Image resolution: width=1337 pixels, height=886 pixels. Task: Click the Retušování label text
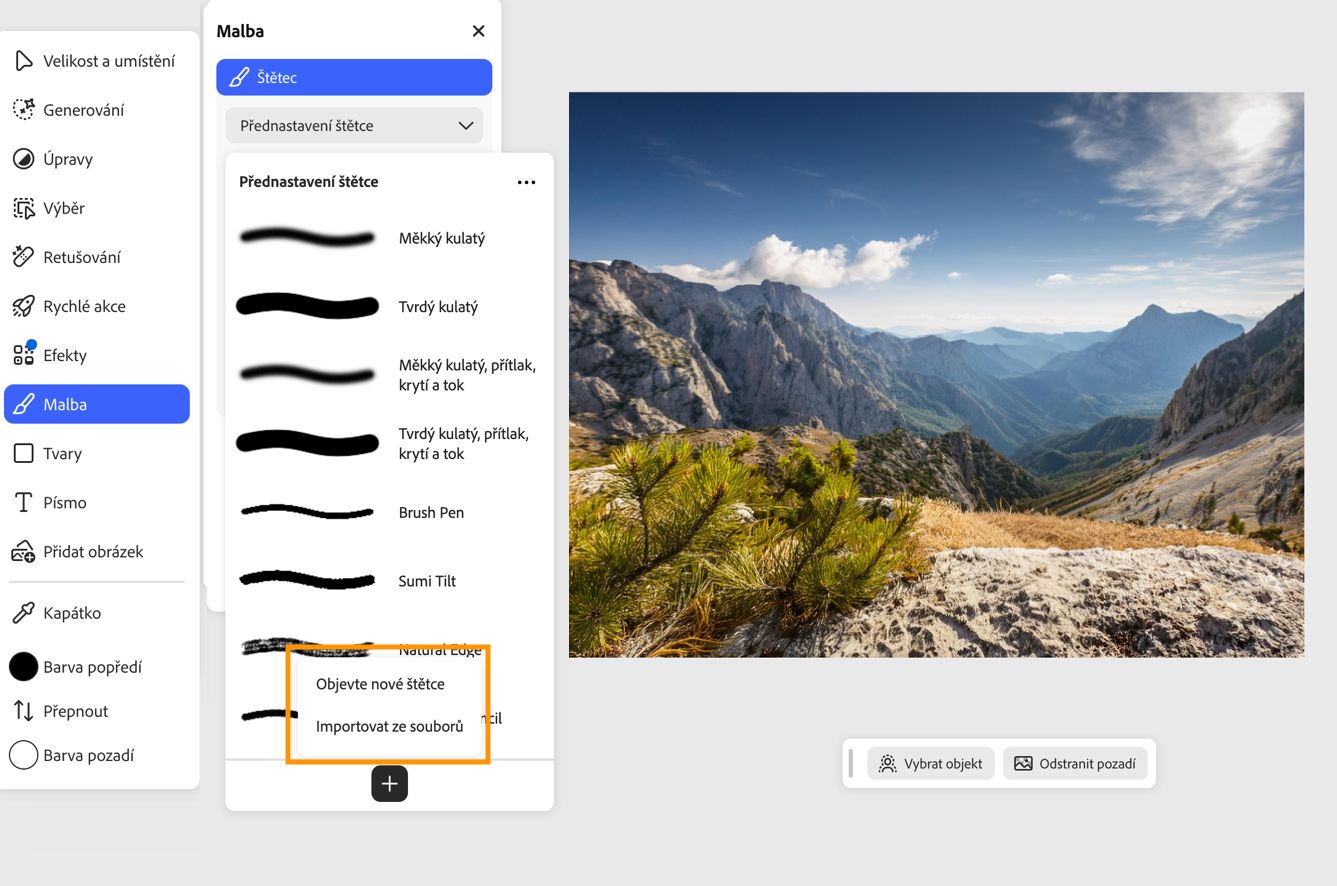click(x=82, y=257)
